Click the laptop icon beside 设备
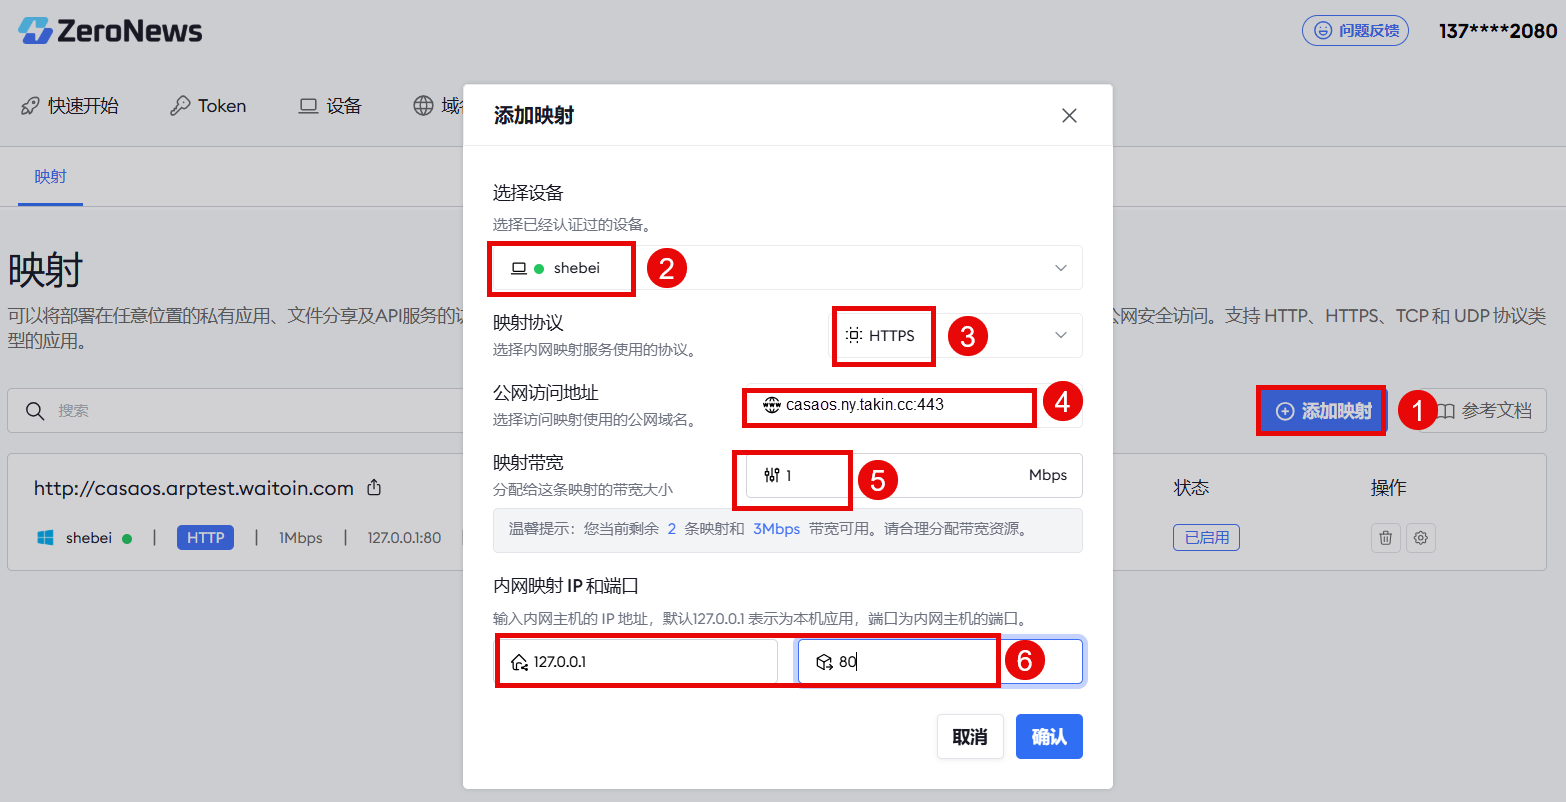The image size is (1566, 802). (x=308, y=106)
